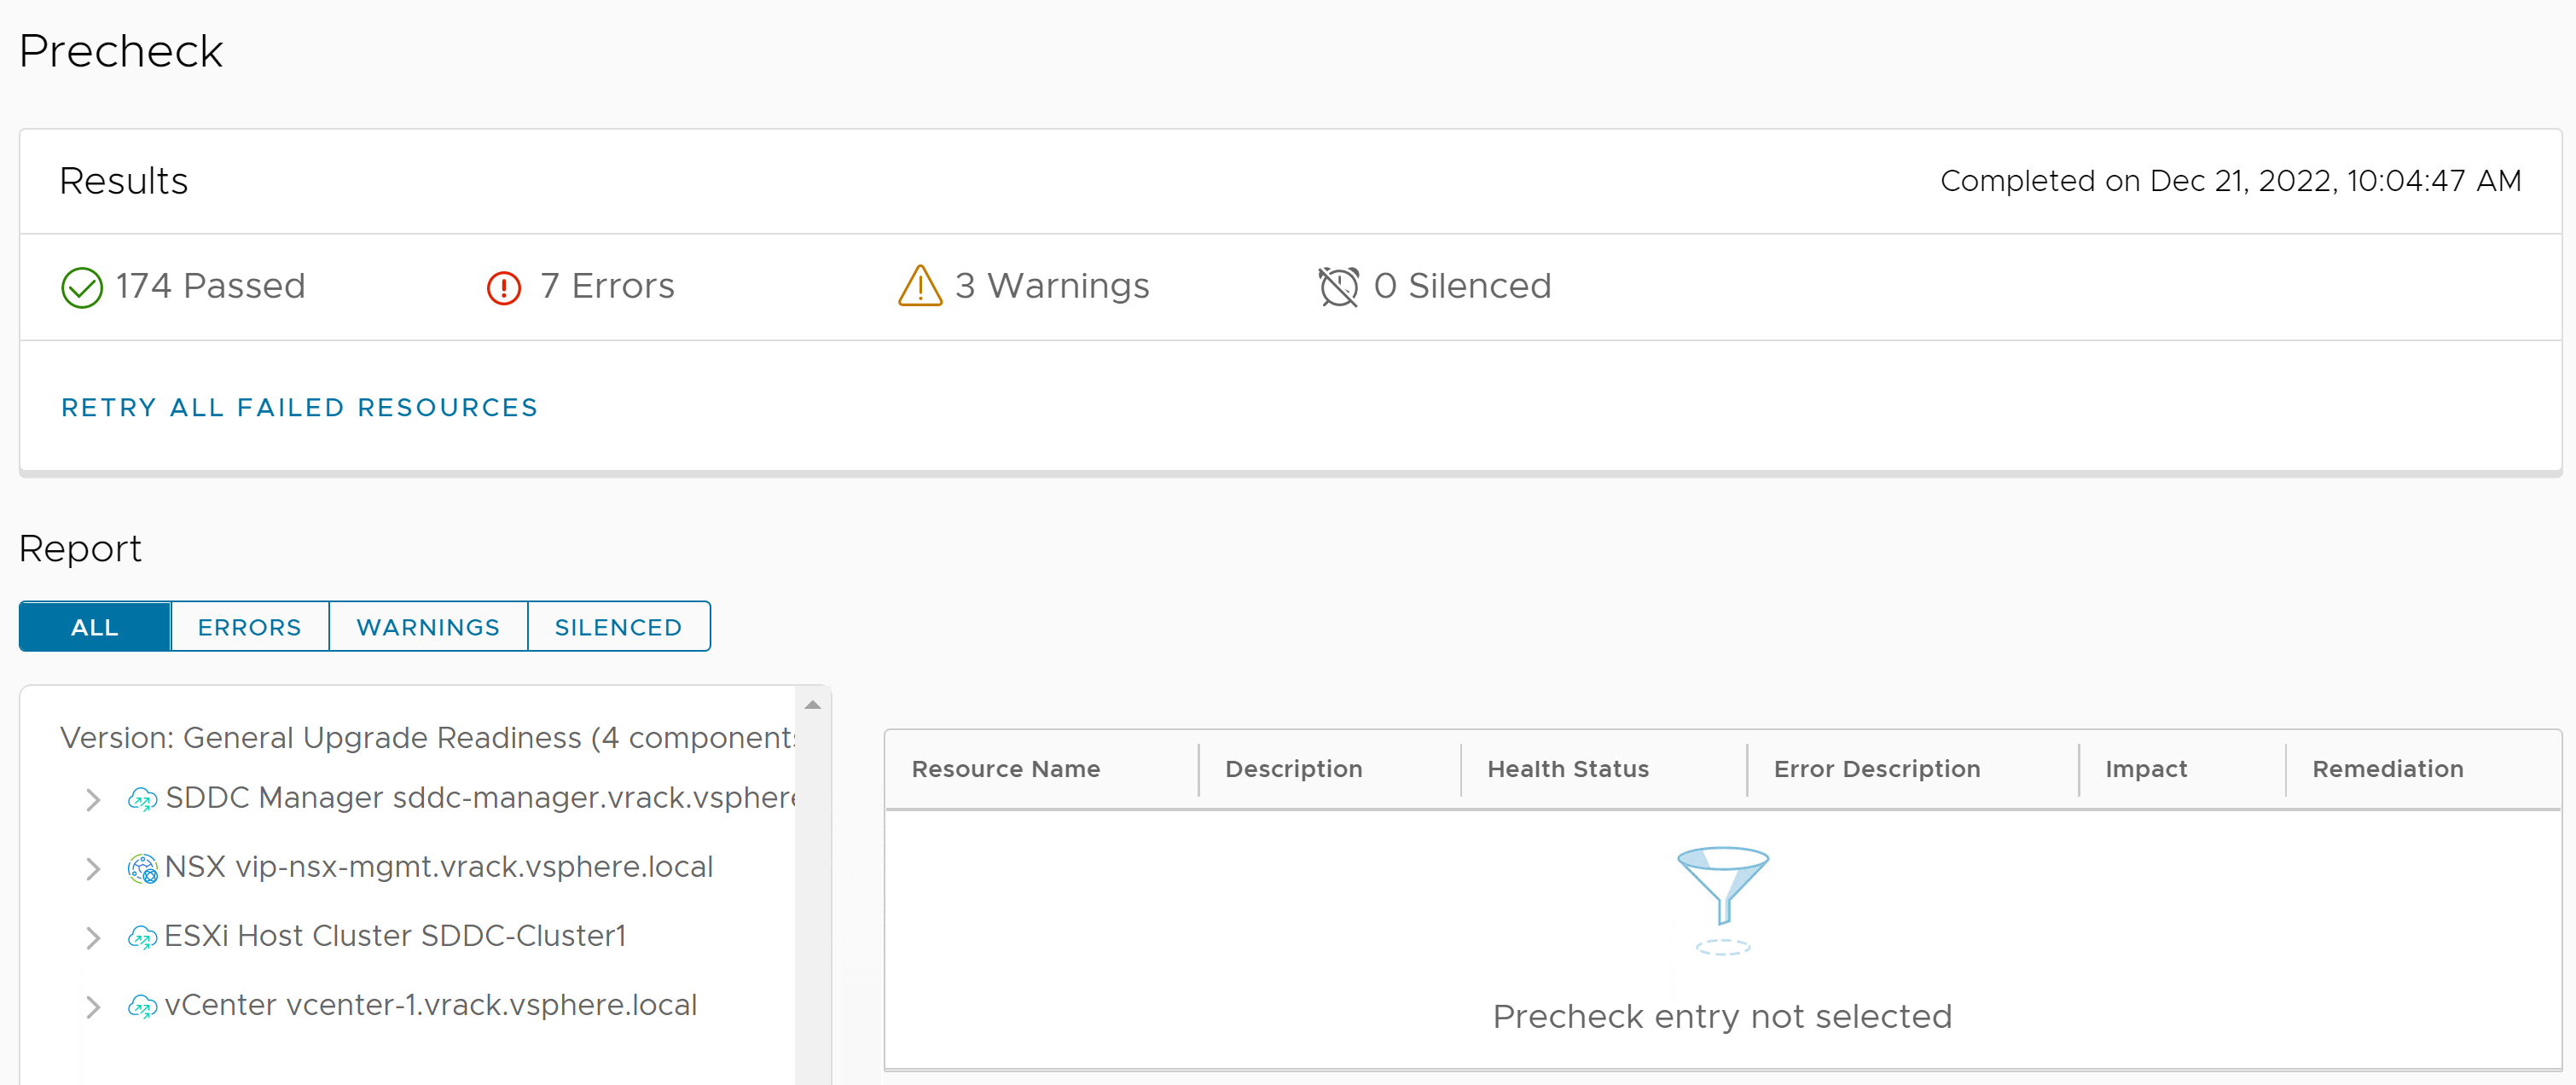Click RETRY ALL FAILED RESOURCES link
This screenshot has width=2576, height=1085.
300,406
